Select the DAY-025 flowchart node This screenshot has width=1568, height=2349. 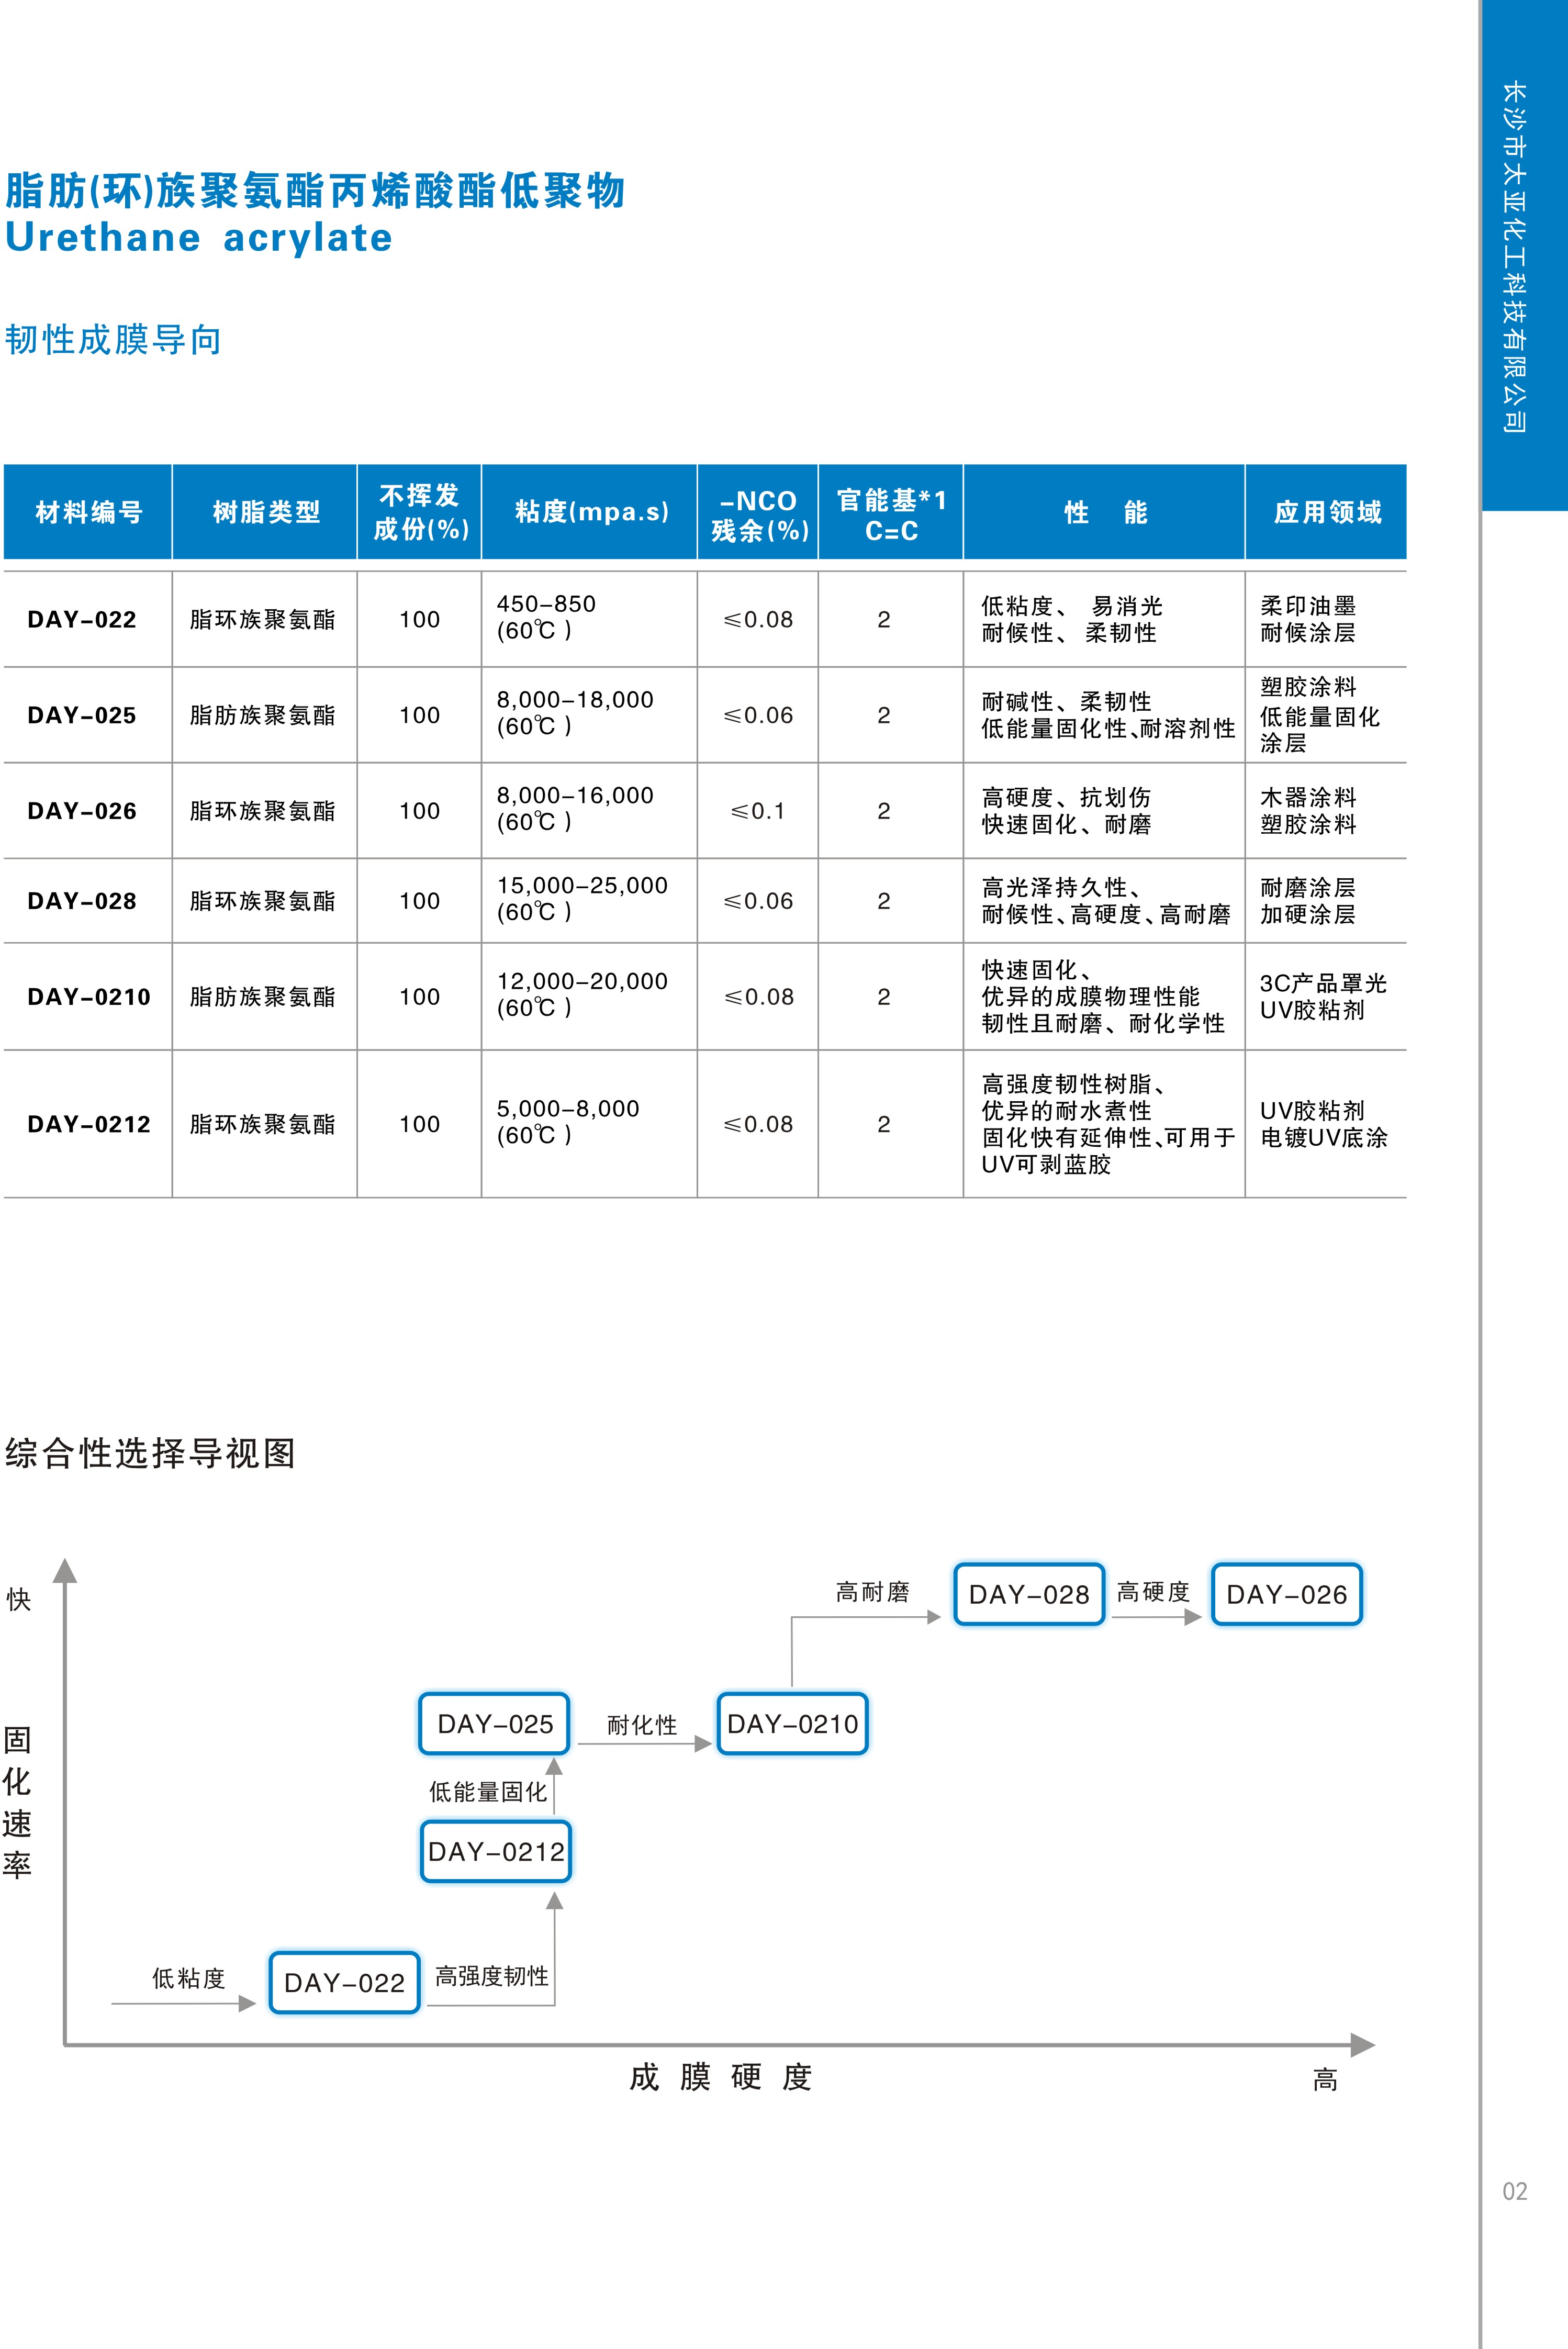pos(494,1723)
